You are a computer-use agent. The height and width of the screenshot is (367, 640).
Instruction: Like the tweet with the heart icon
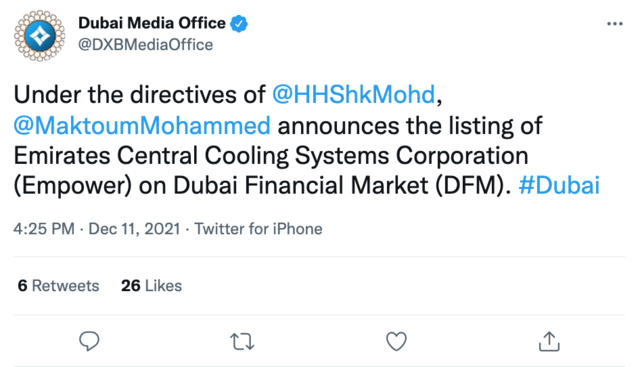click(396, 341)
